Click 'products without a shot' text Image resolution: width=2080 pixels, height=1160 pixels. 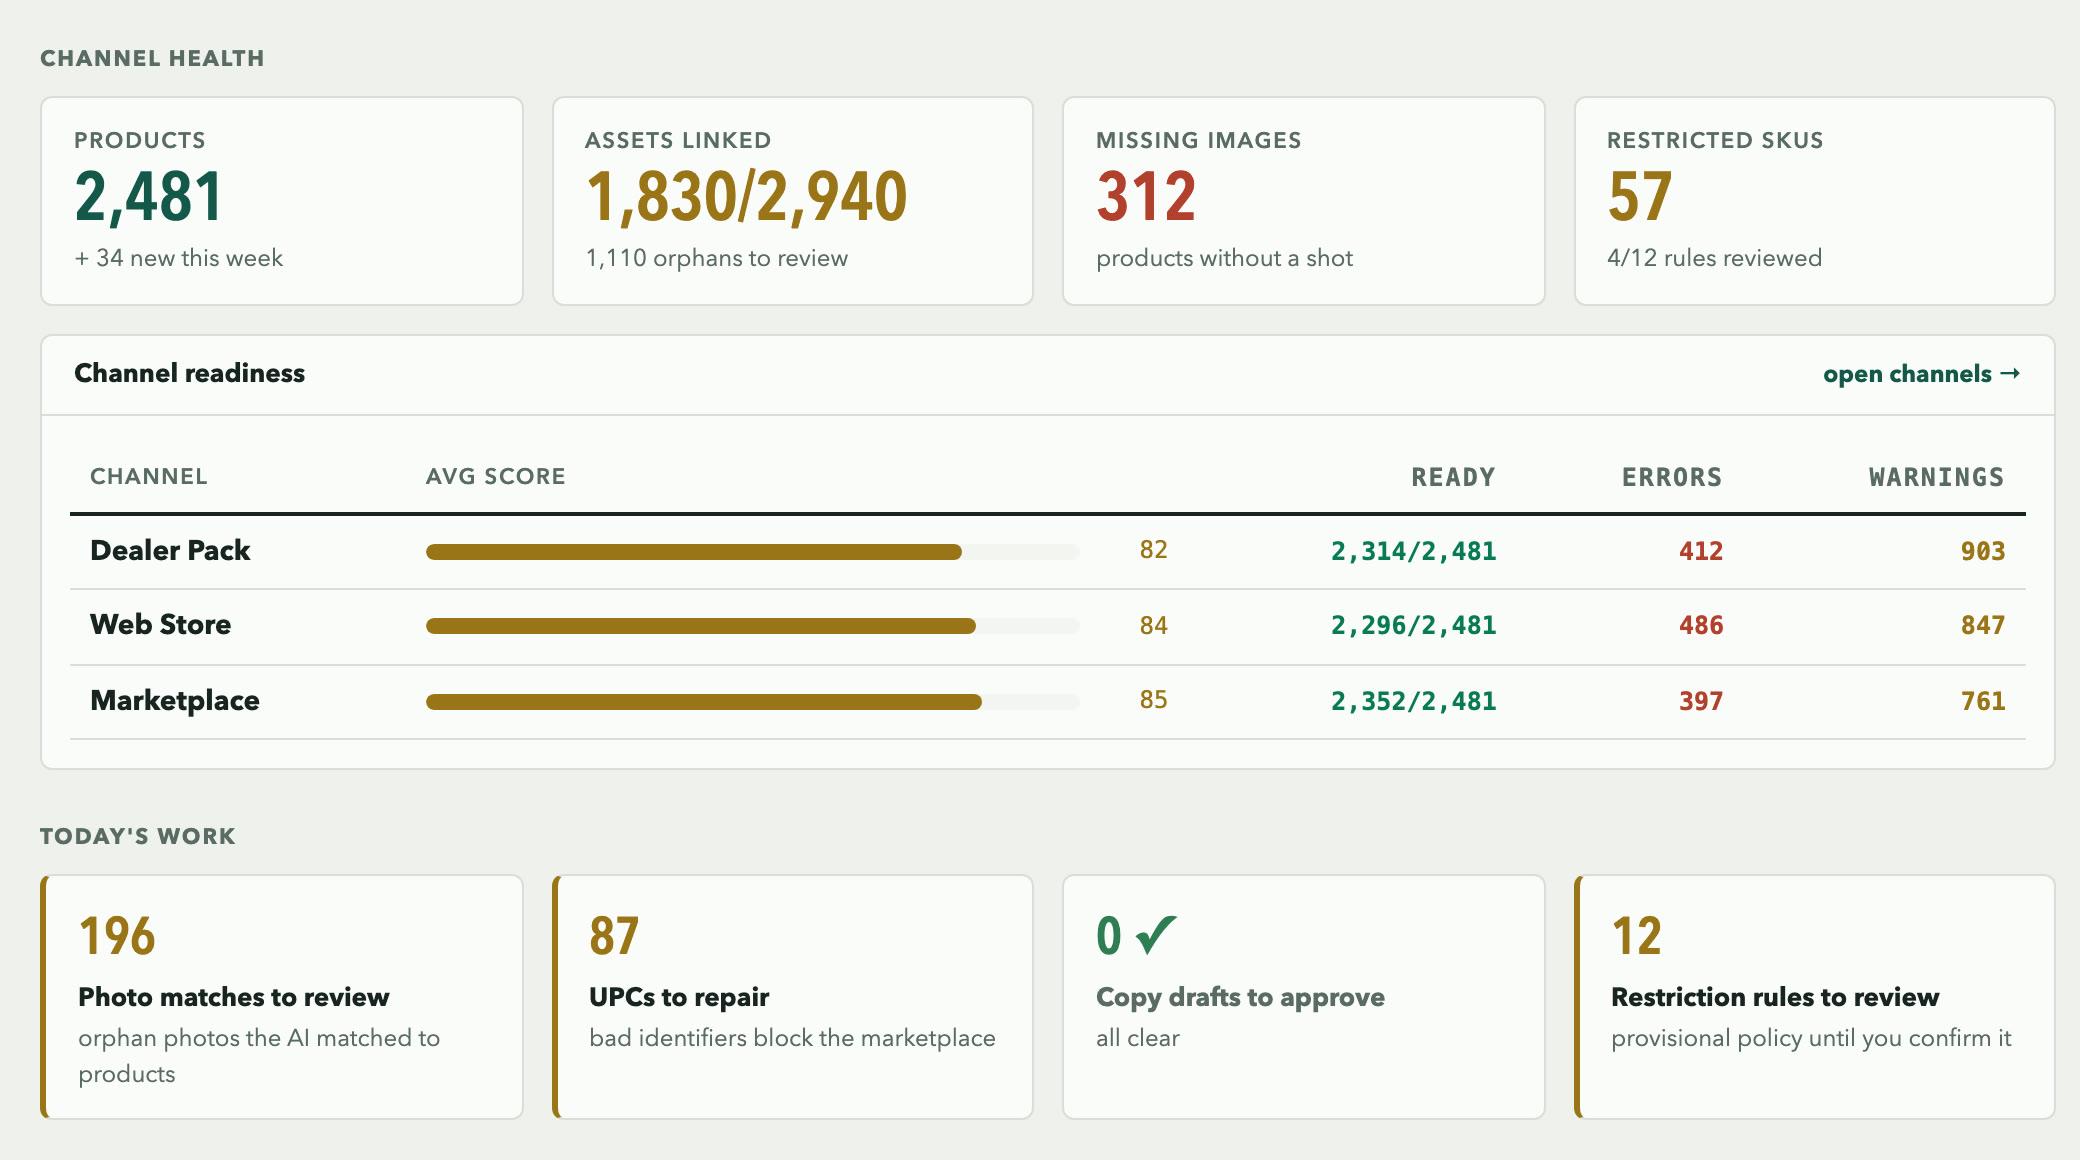coord(1224,258)
